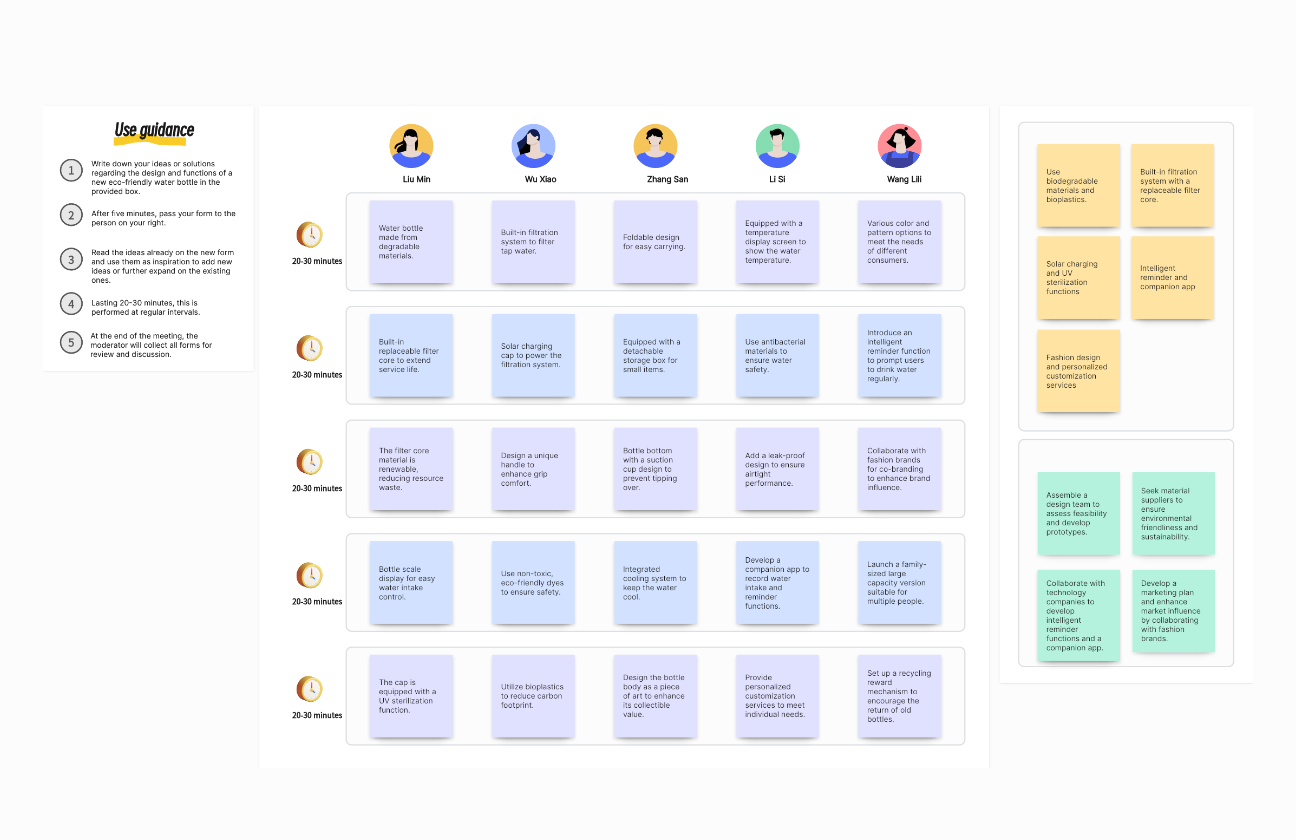Click yellow 'Intelligent reminder and companion app' note
The width and height of the screenshot is (1296, 840).
[x=1172, y=278]
